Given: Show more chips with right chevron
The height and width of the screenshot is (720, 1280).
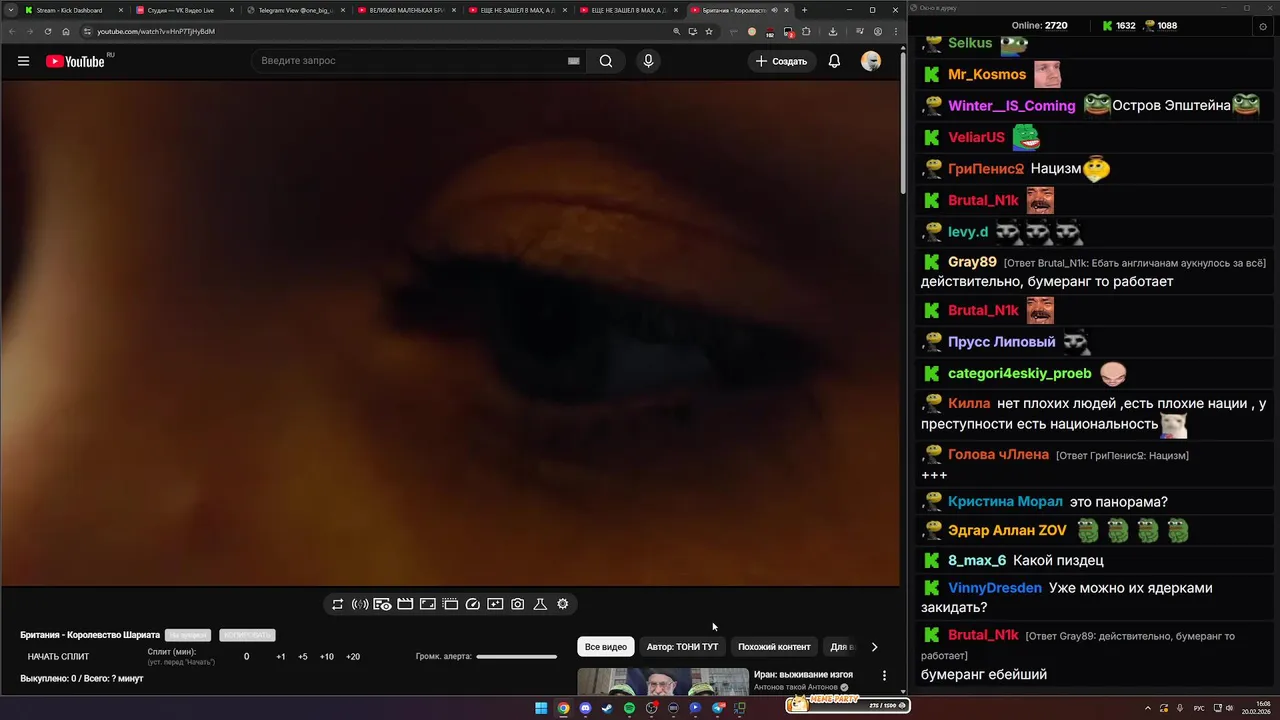Looking at the screenshot, I should [x=874, y=647].
